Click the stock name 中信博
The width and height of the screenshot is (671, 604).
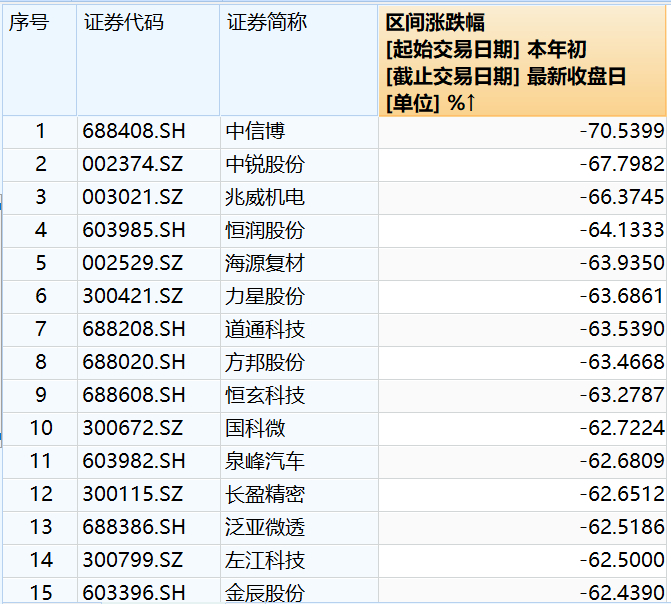click(255, 131)
